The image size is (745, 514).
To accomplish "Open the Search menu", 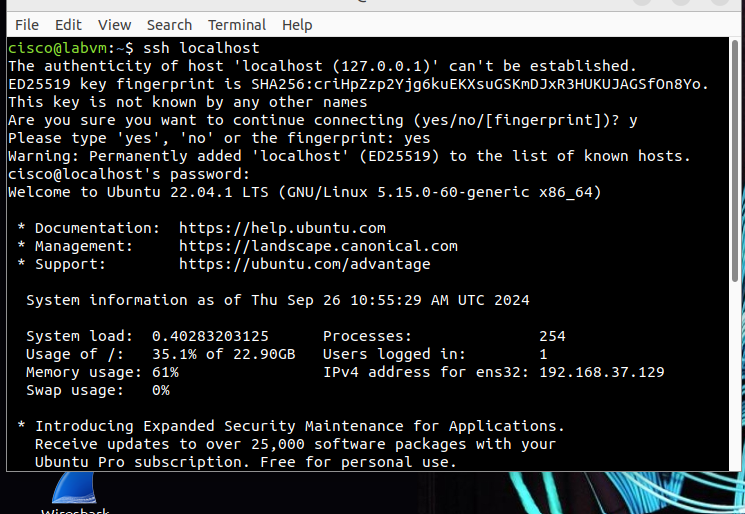I will tap(169, 25).
